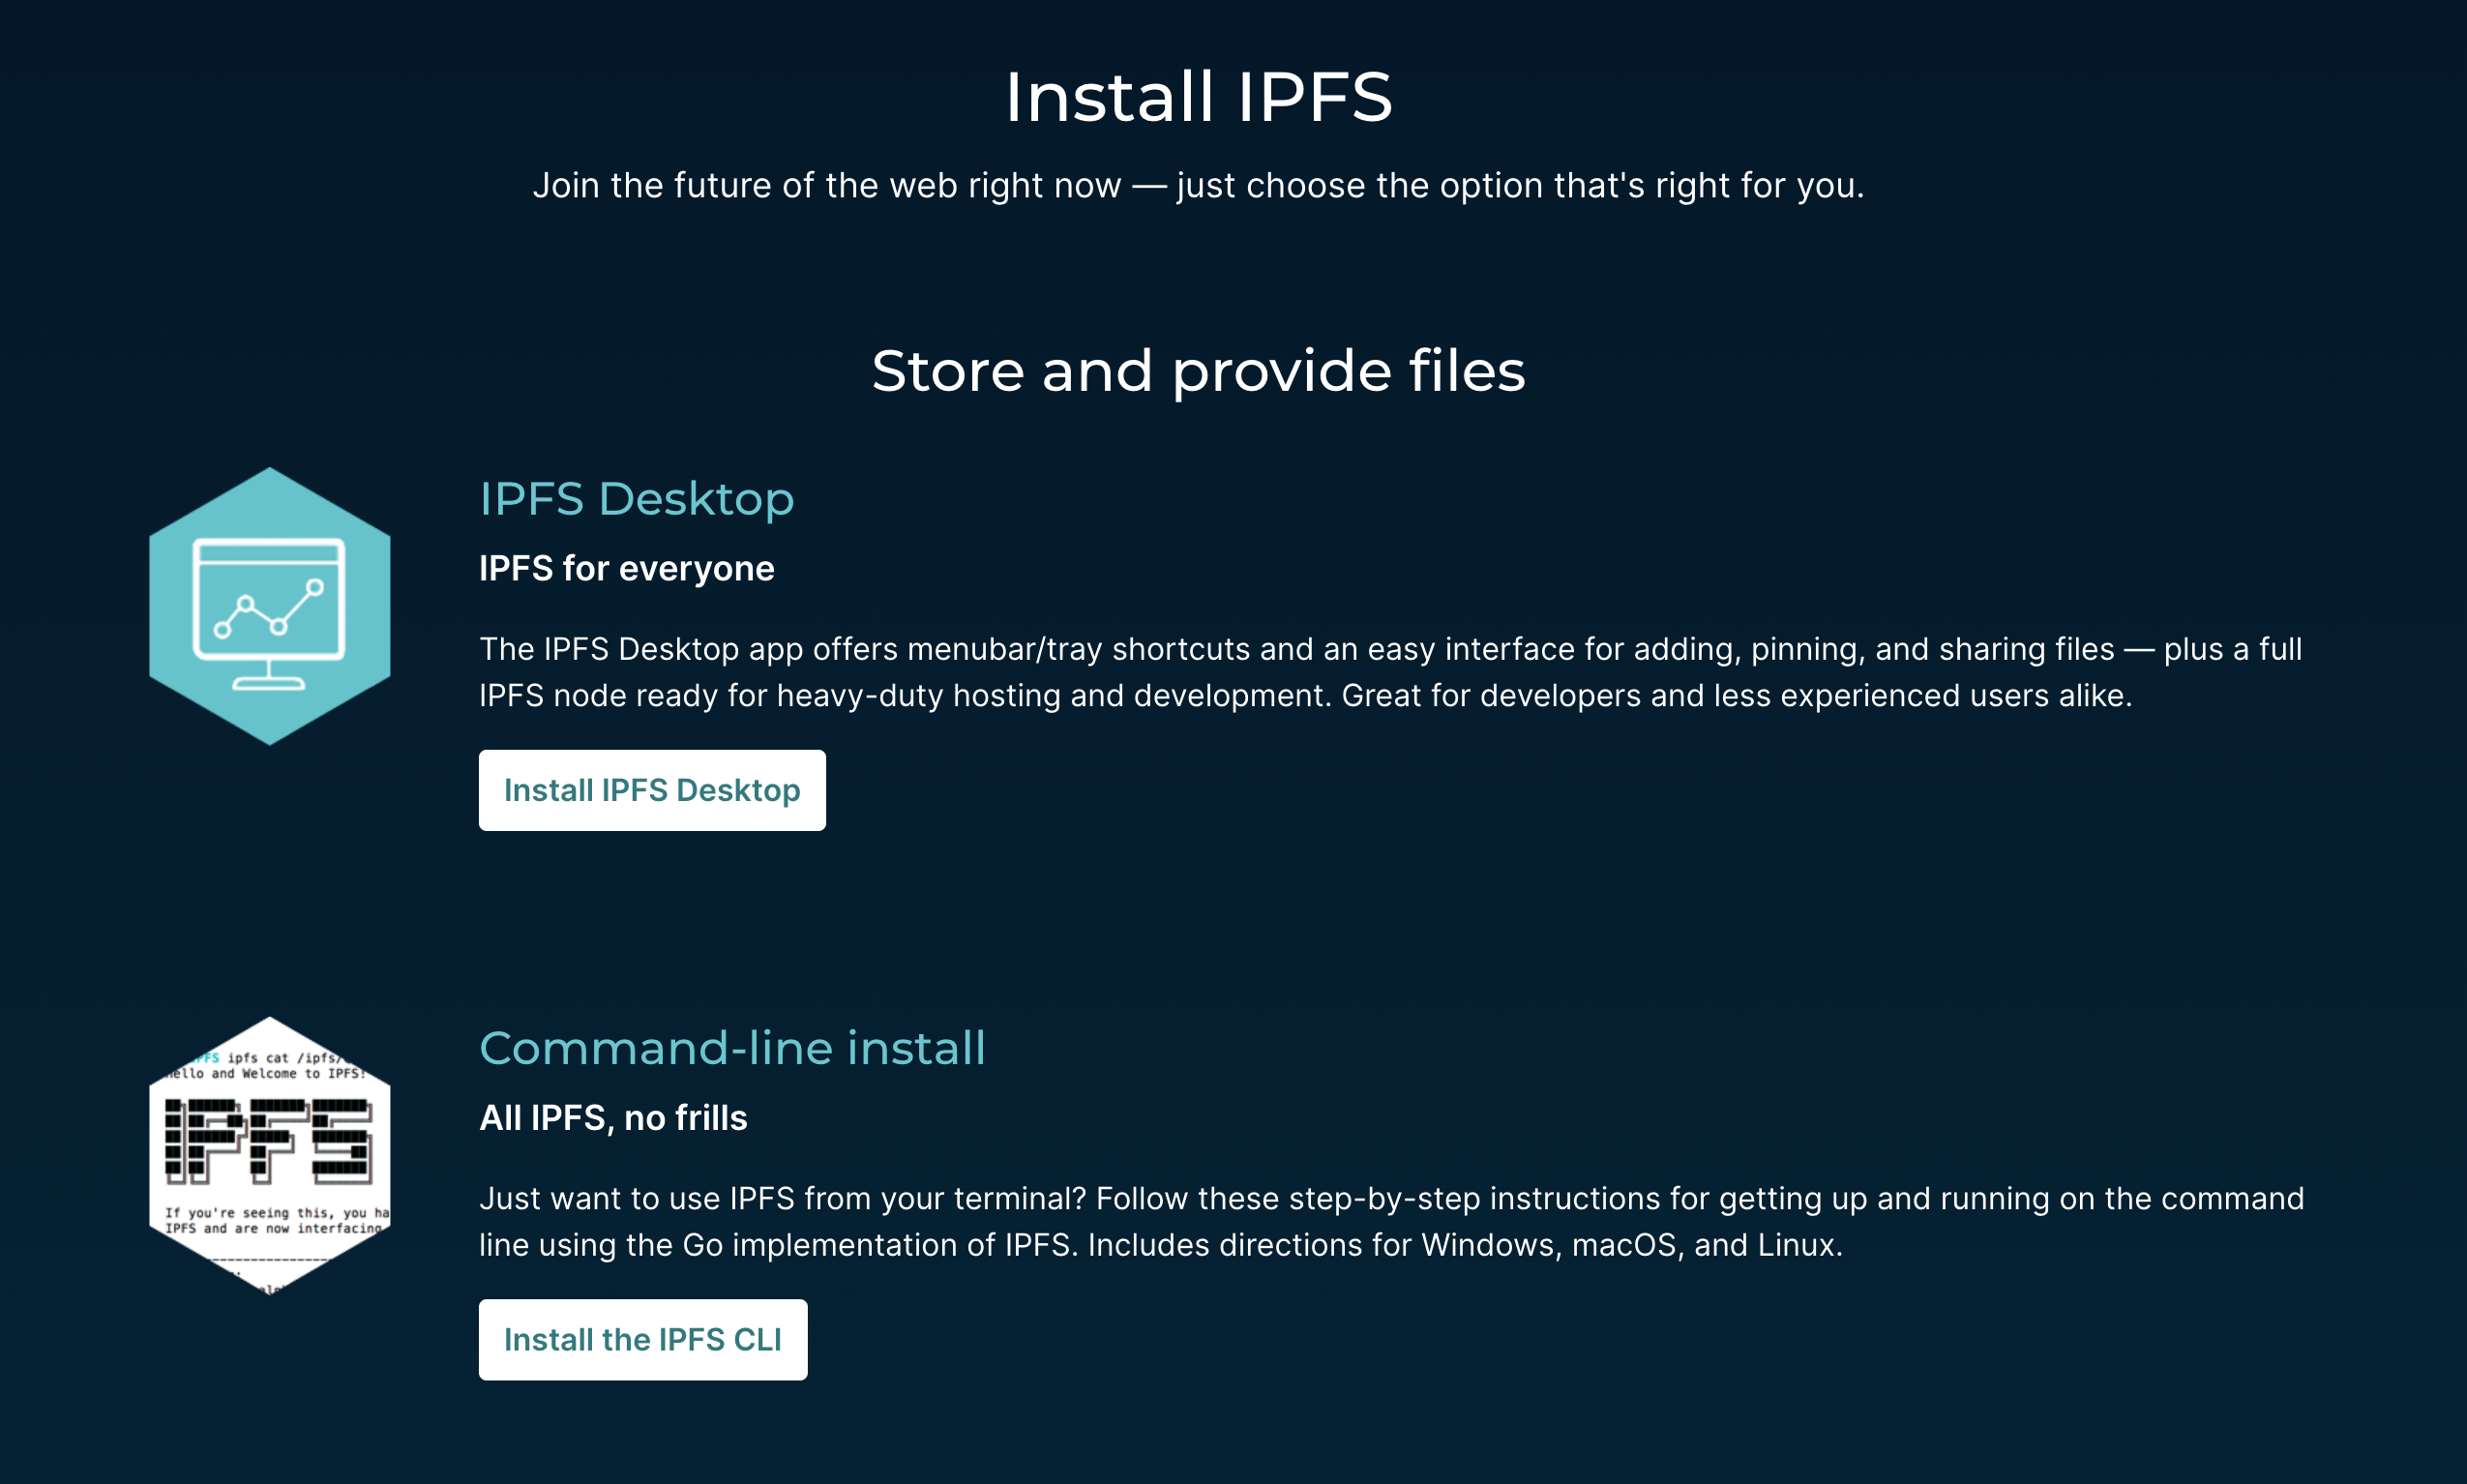2467x1484 pixels.
Task: Click the IPFS Desktop hexagon monitor icon
Action: pyautogui.click(x=269, y=606)
